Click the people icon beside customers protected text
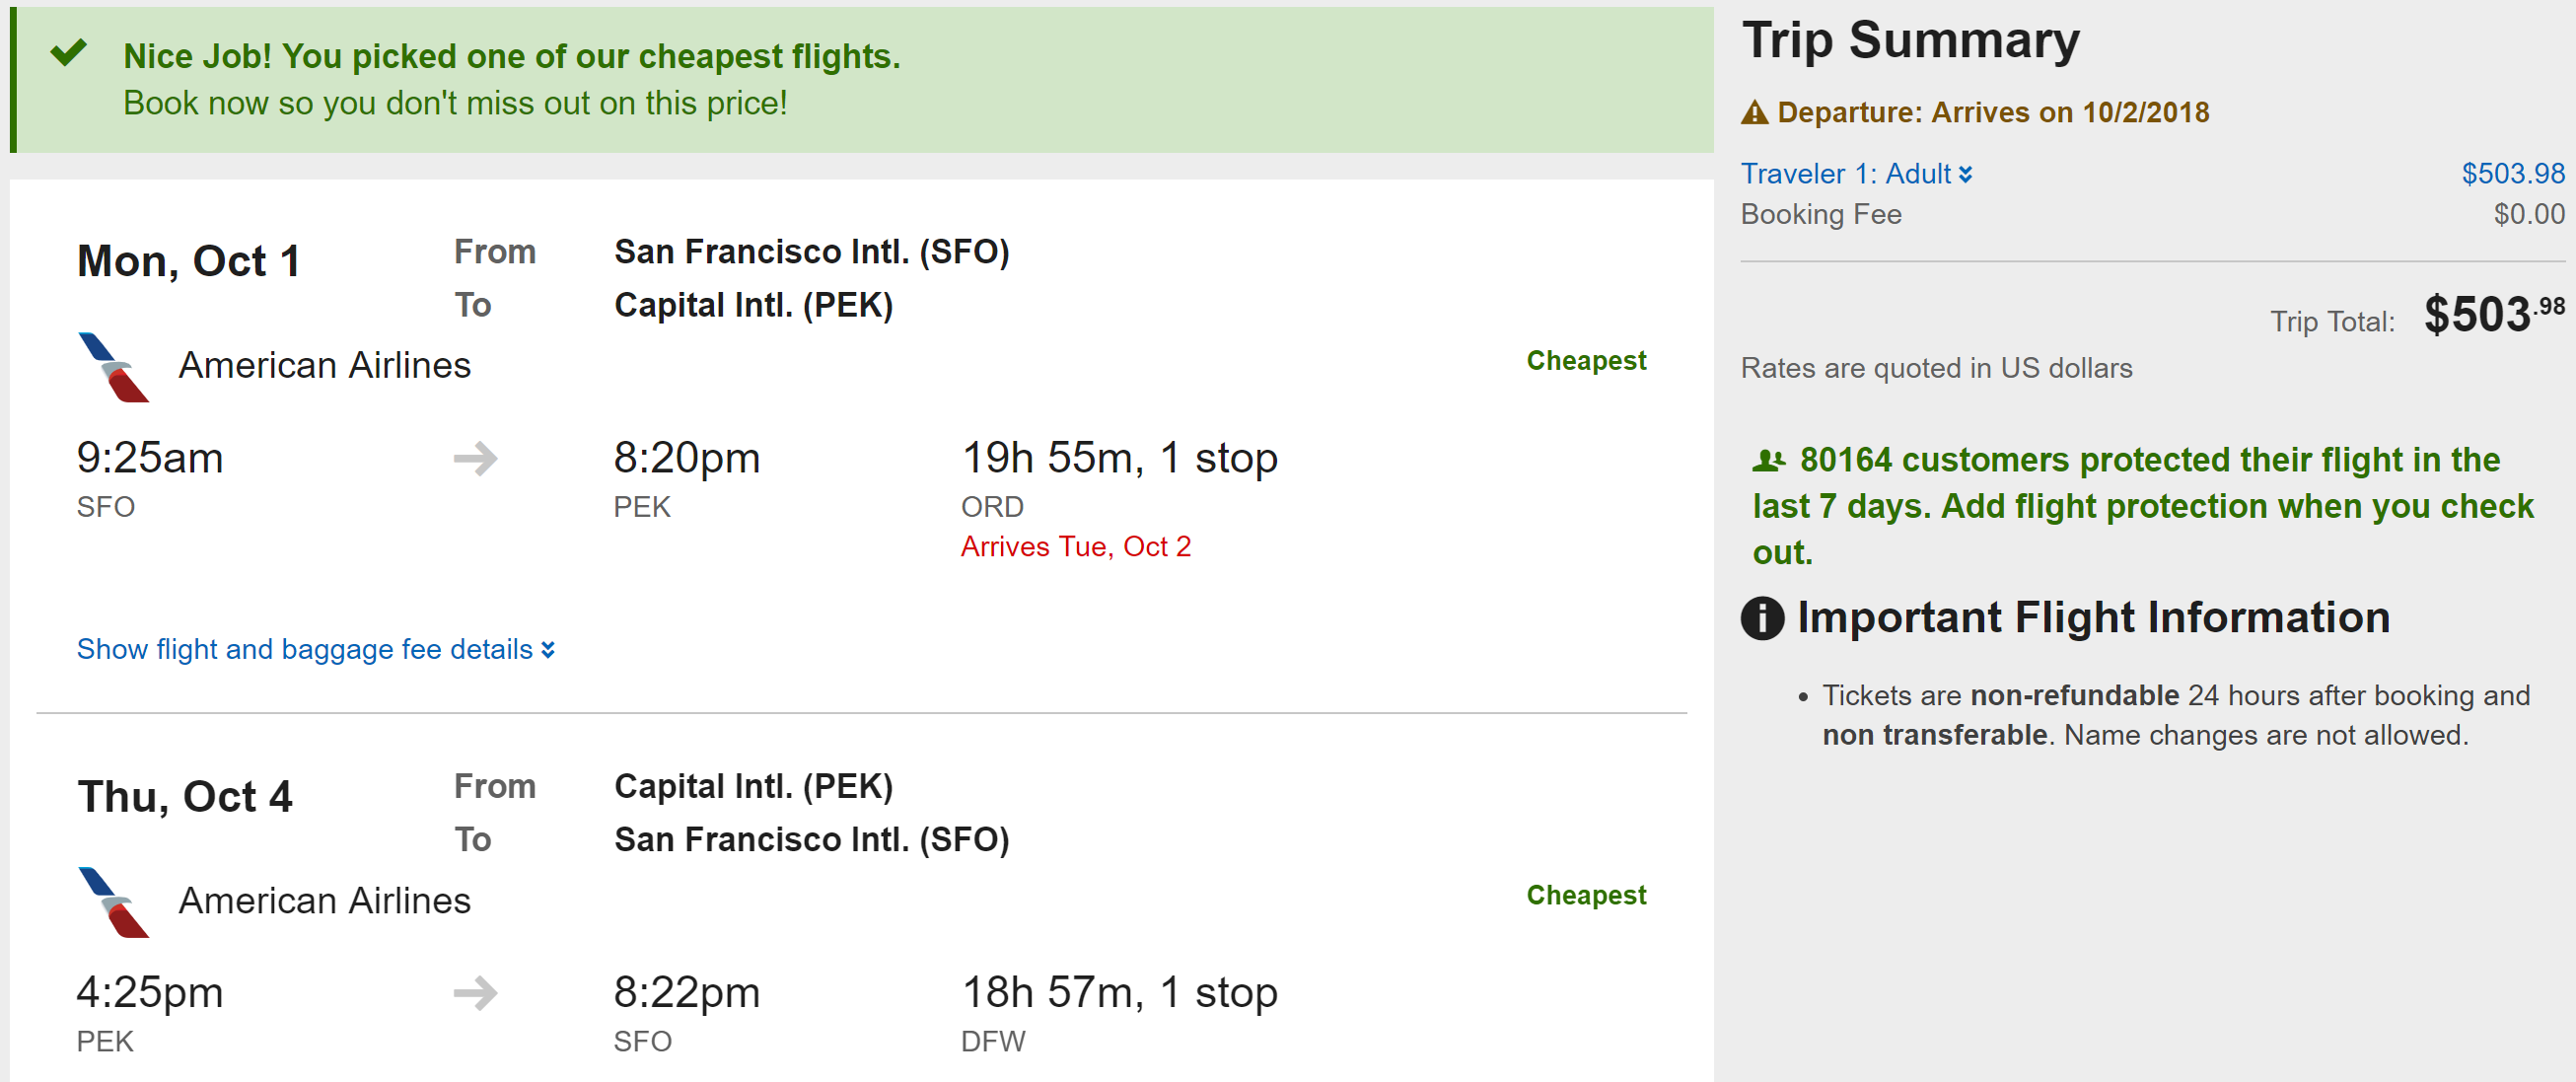The width and height of the screenshot is (2576, 1082). 1768,461
